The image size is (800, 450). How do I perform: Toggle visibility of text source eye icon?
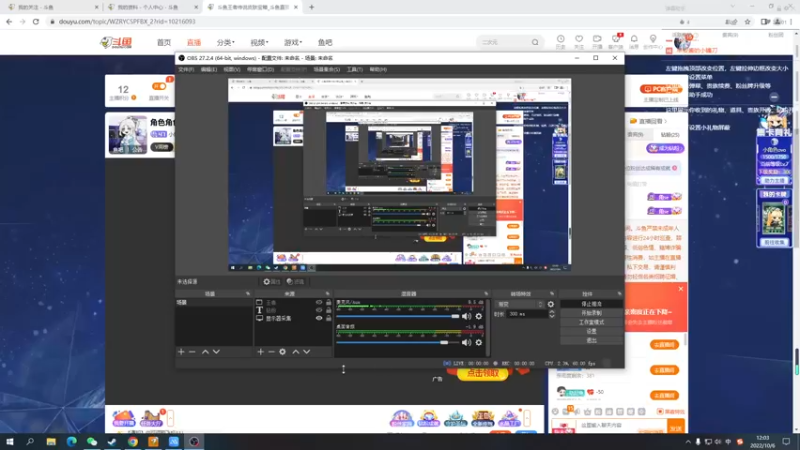coord(319,310)
